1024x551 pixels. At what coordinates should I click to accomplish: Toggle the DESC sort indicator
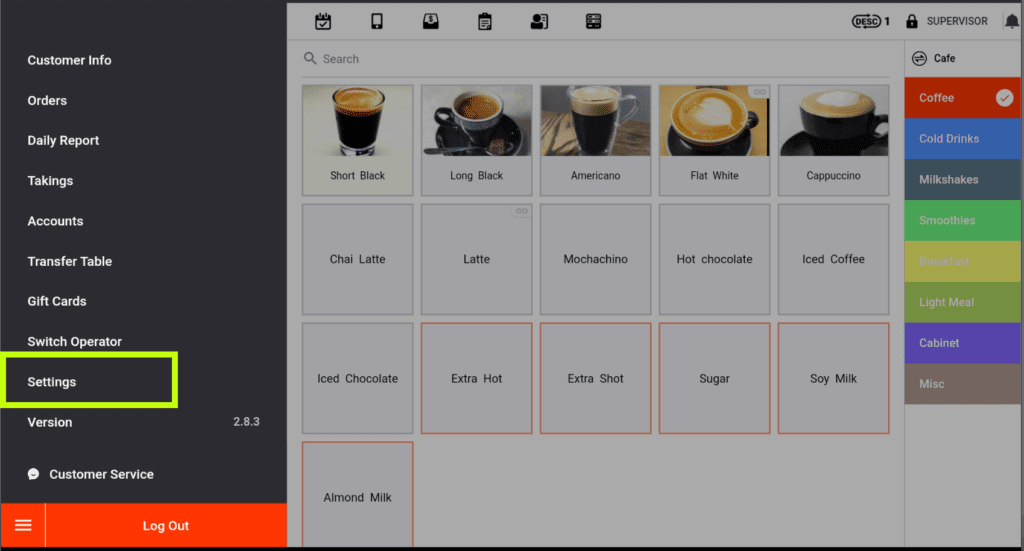(x=869, y=21)
